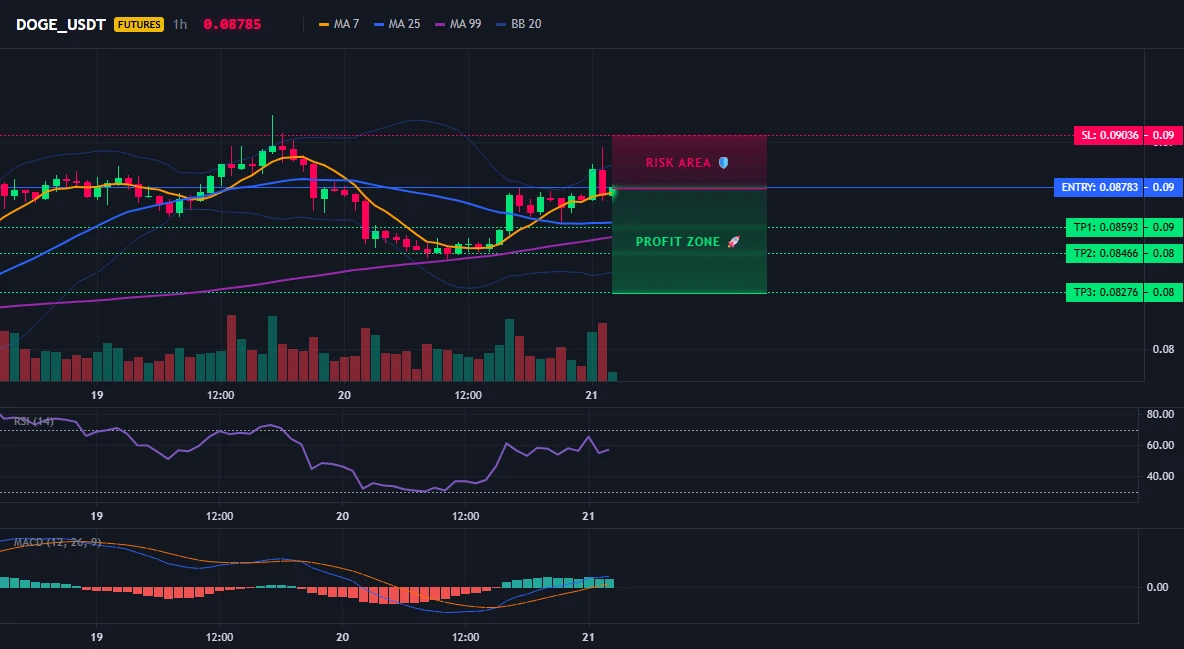Image resolution: width=1184 pixels, height=649 pixels.
Task: Click date 20 on the main chart time axis
Action: pos(344,395)
